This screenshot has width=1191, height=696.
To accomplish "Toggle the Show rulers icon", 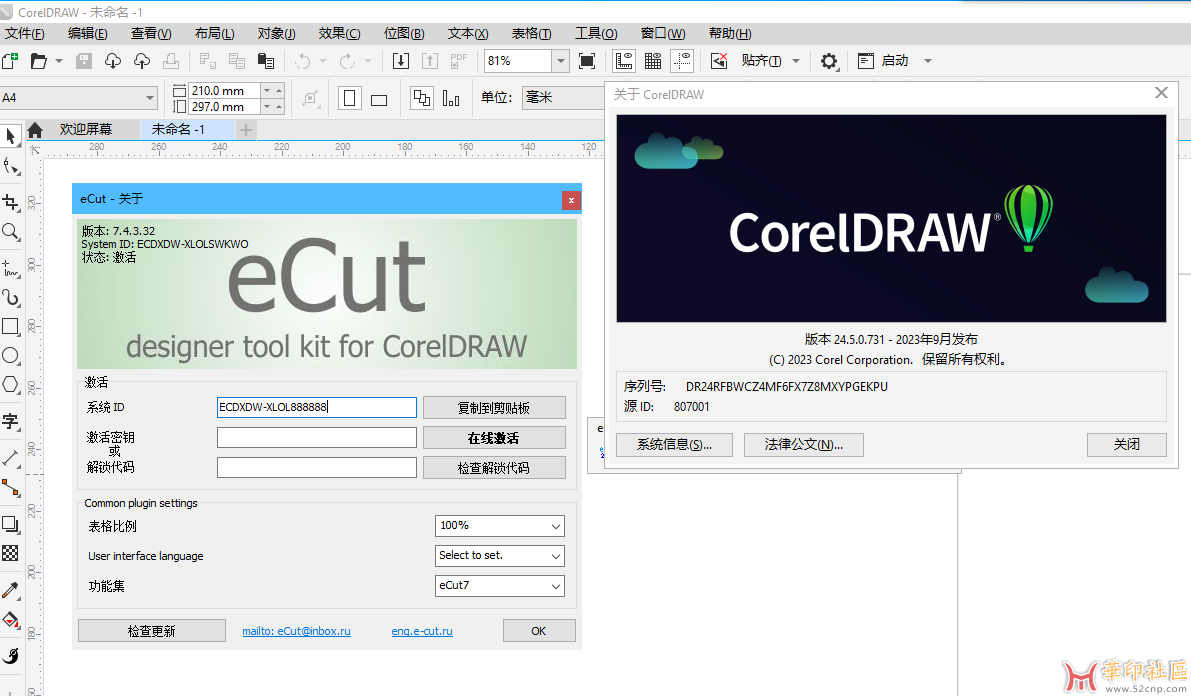I will (x=624, y=61).
